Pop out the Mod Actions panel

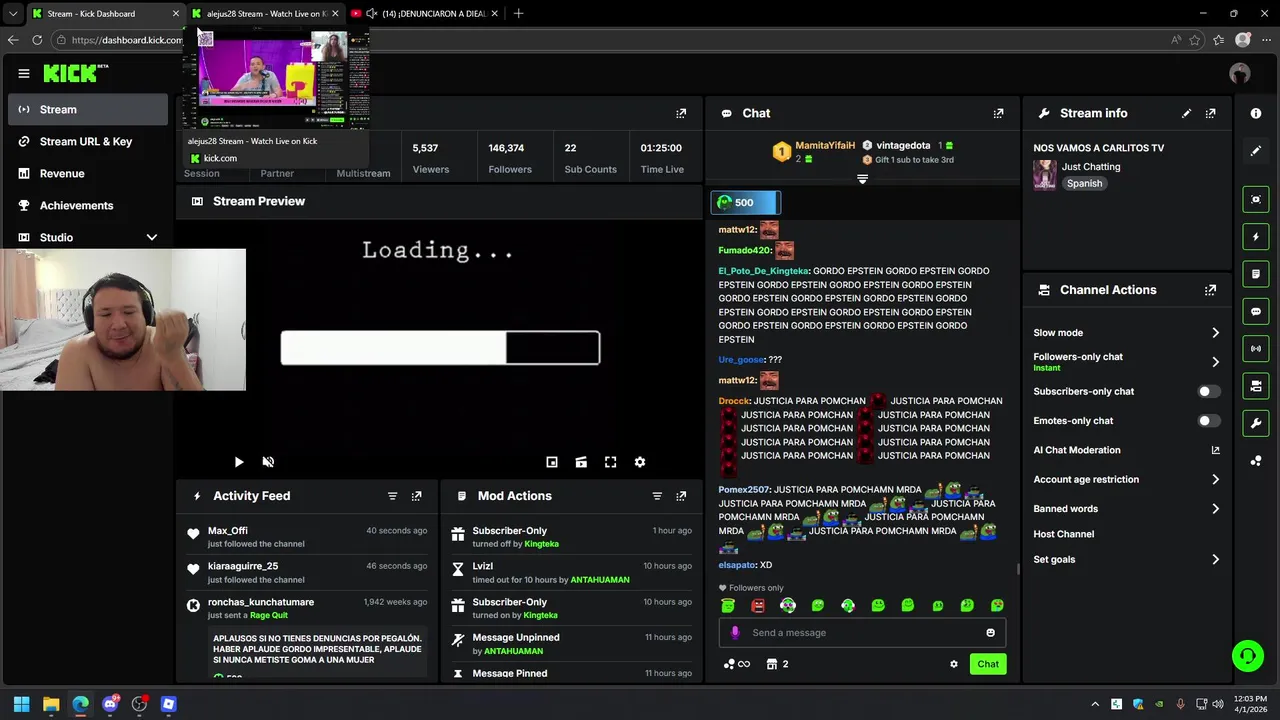(681, 496)
